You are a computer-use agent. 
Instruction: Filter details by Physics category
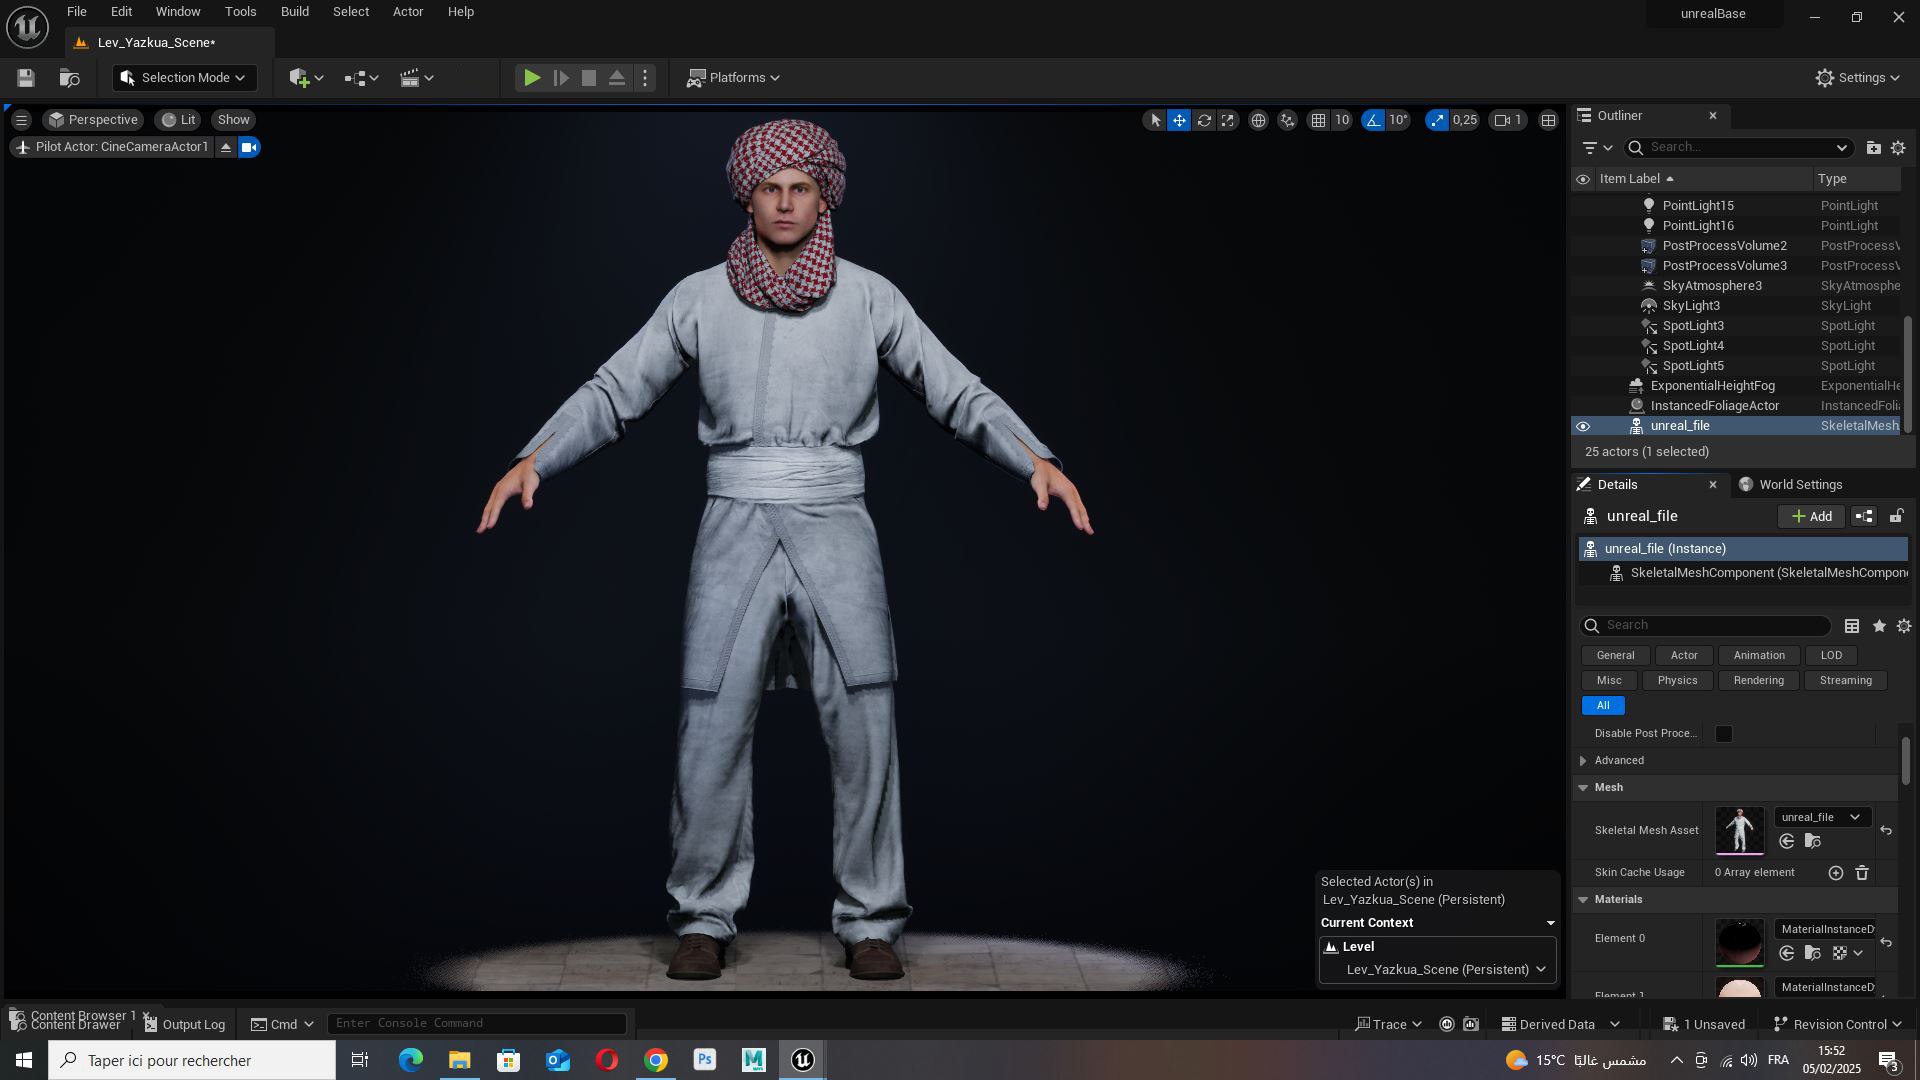pyautogui.click(x=1677, y=681)
